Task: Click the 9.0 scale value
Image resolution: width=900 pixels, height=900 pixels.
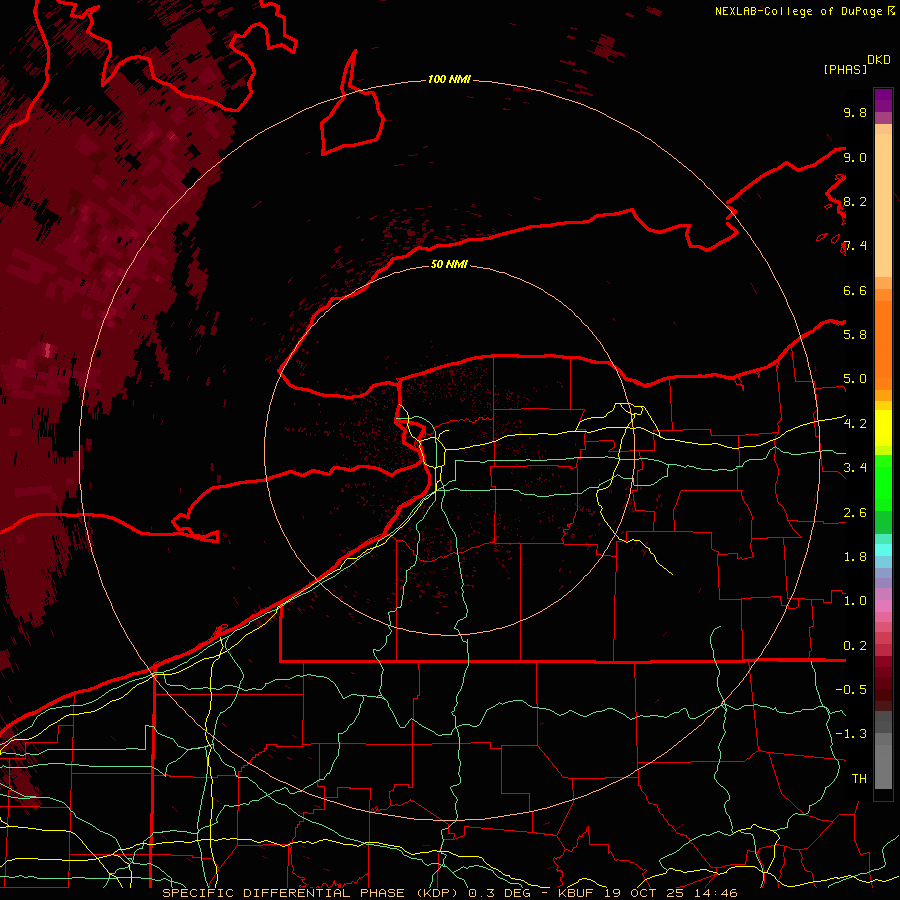Action: click(855, 157)
